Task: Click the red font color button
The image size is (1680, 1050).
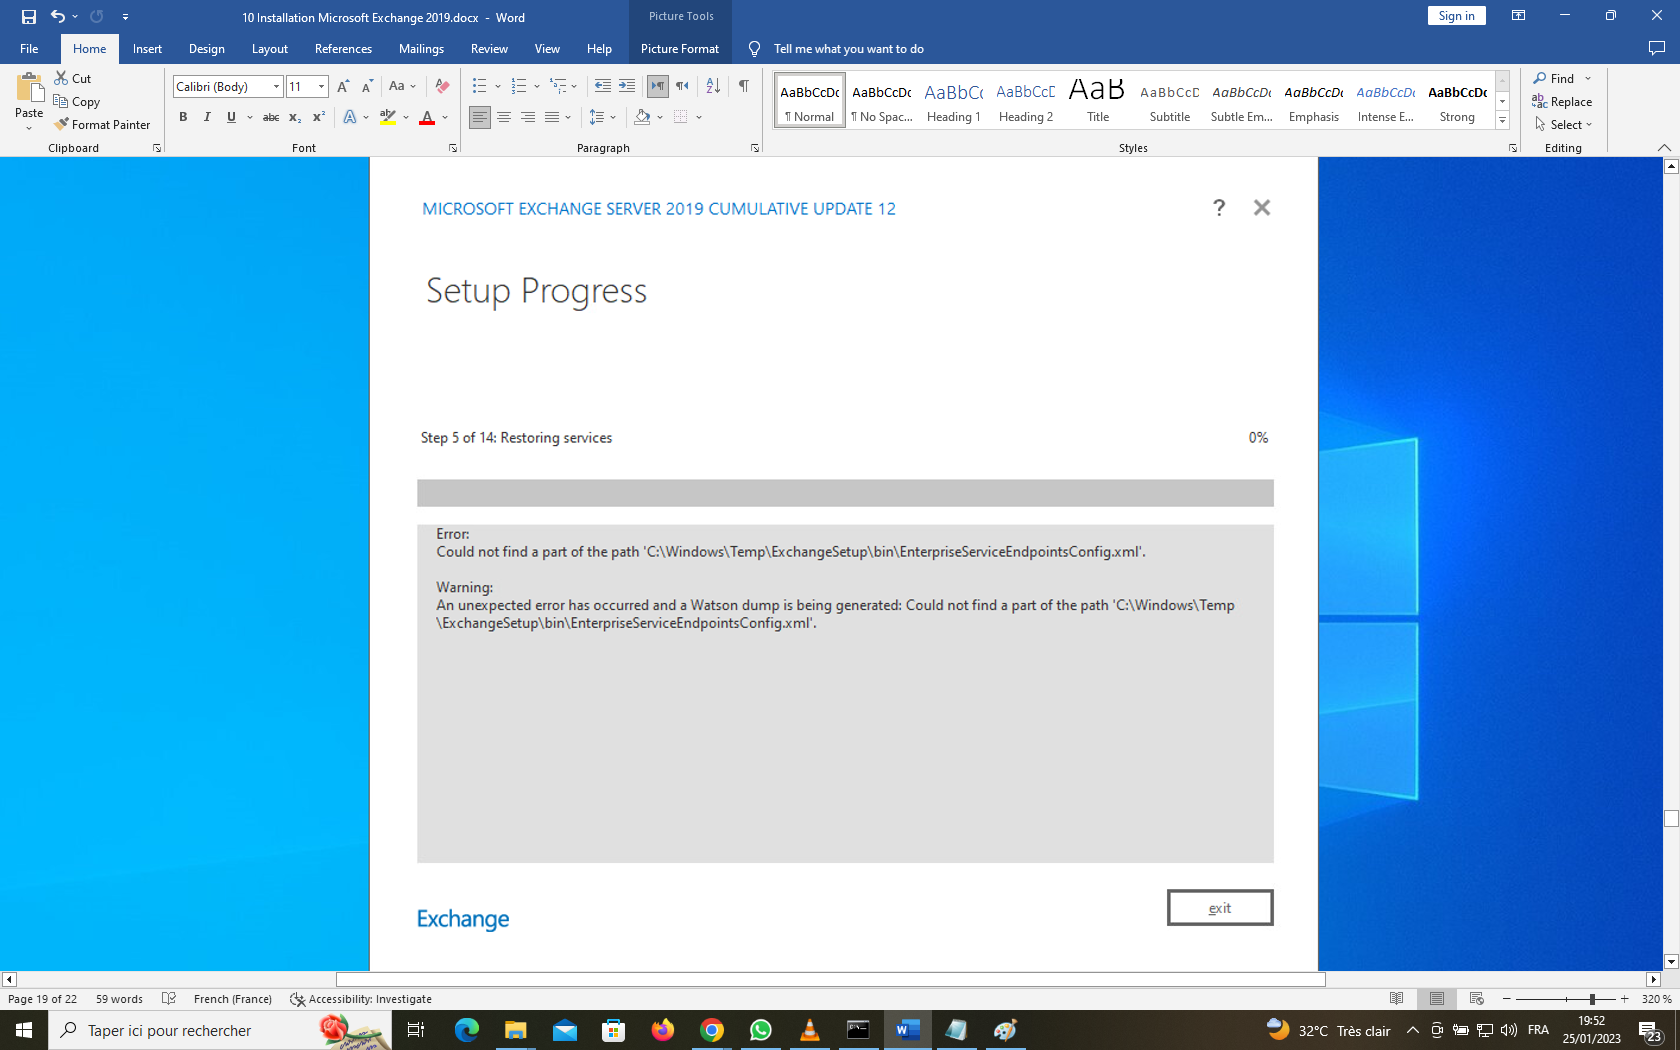Action: pyautogui.click(x=427, y=117)
